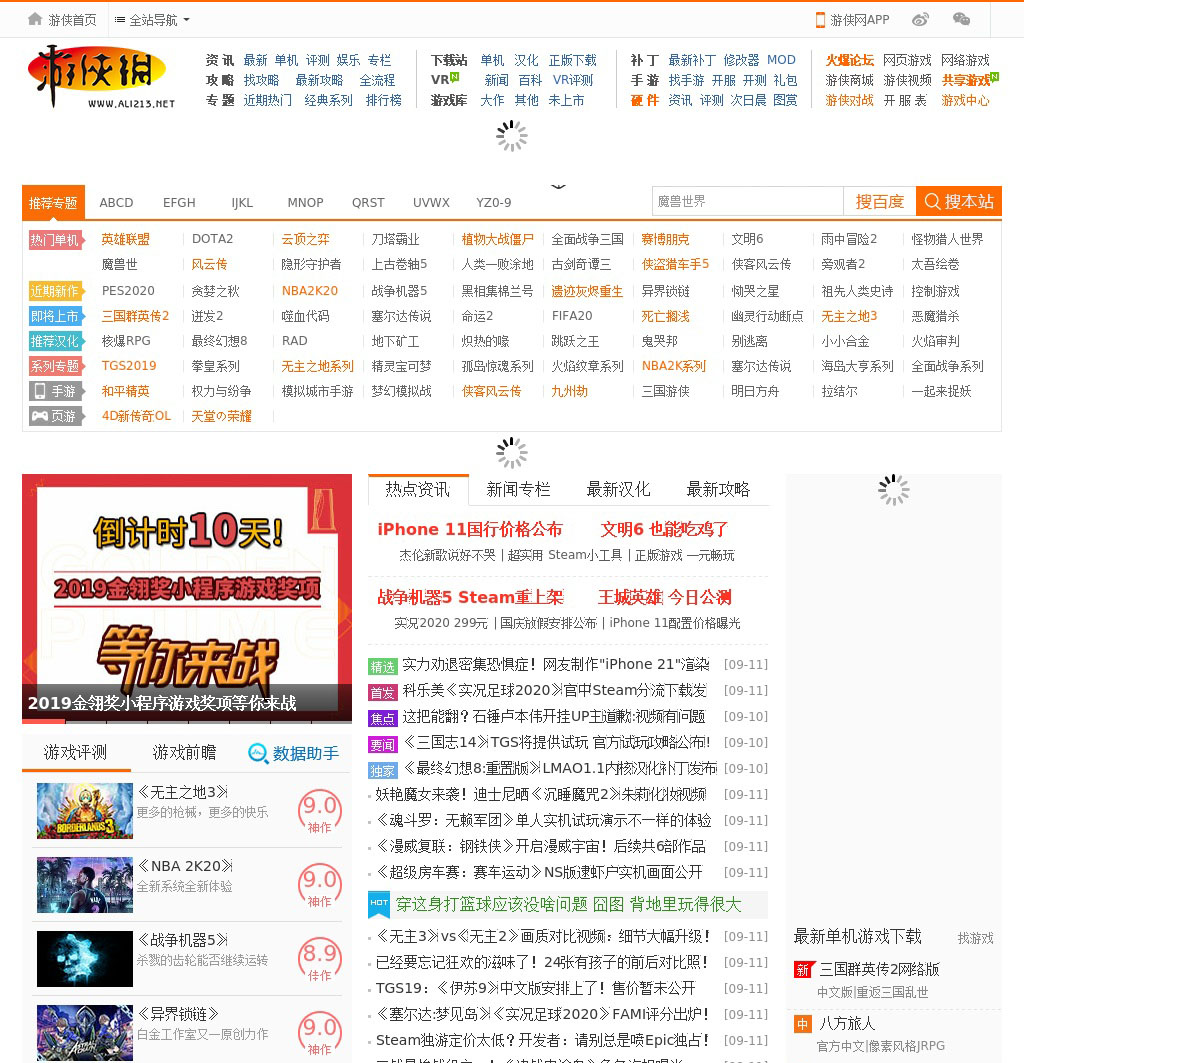Click the magenta 要闻 news tag
Screen dimensions: 1200x1063
383,744
